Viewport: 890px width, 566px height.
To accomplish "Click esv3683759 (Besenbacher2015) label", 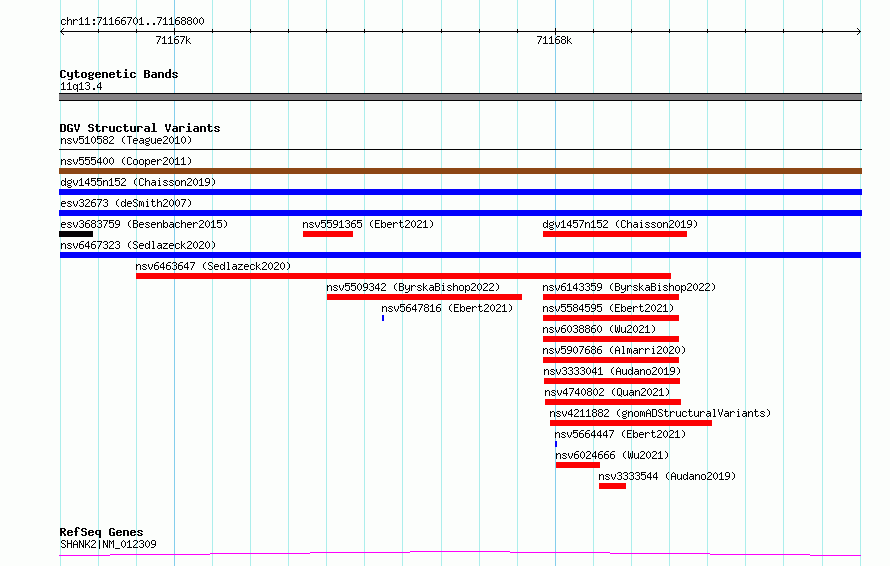I will coord(144,224).
